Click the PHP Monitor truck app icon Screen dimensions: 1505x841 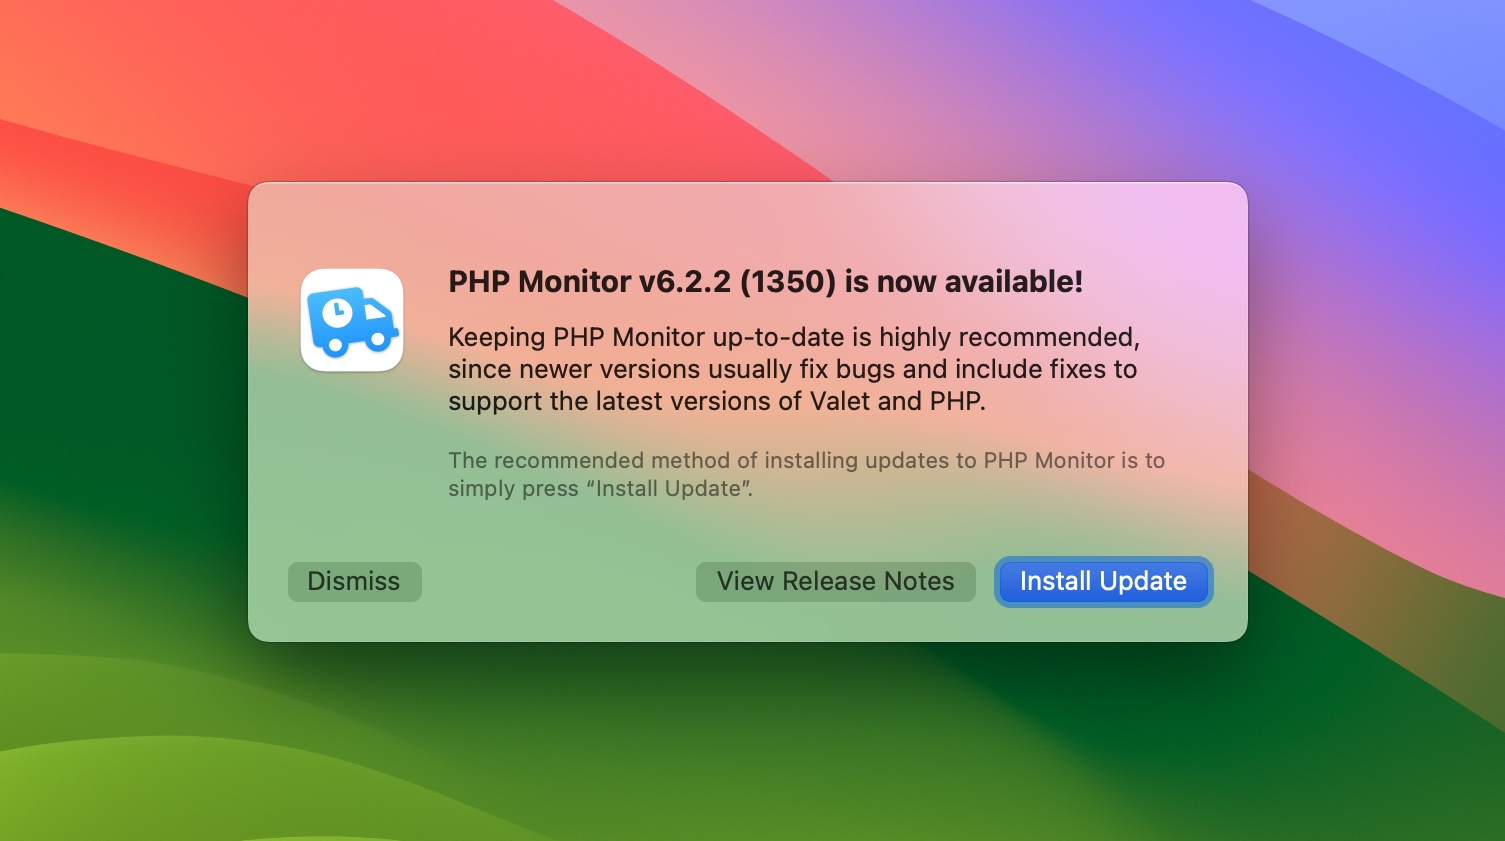352,320
